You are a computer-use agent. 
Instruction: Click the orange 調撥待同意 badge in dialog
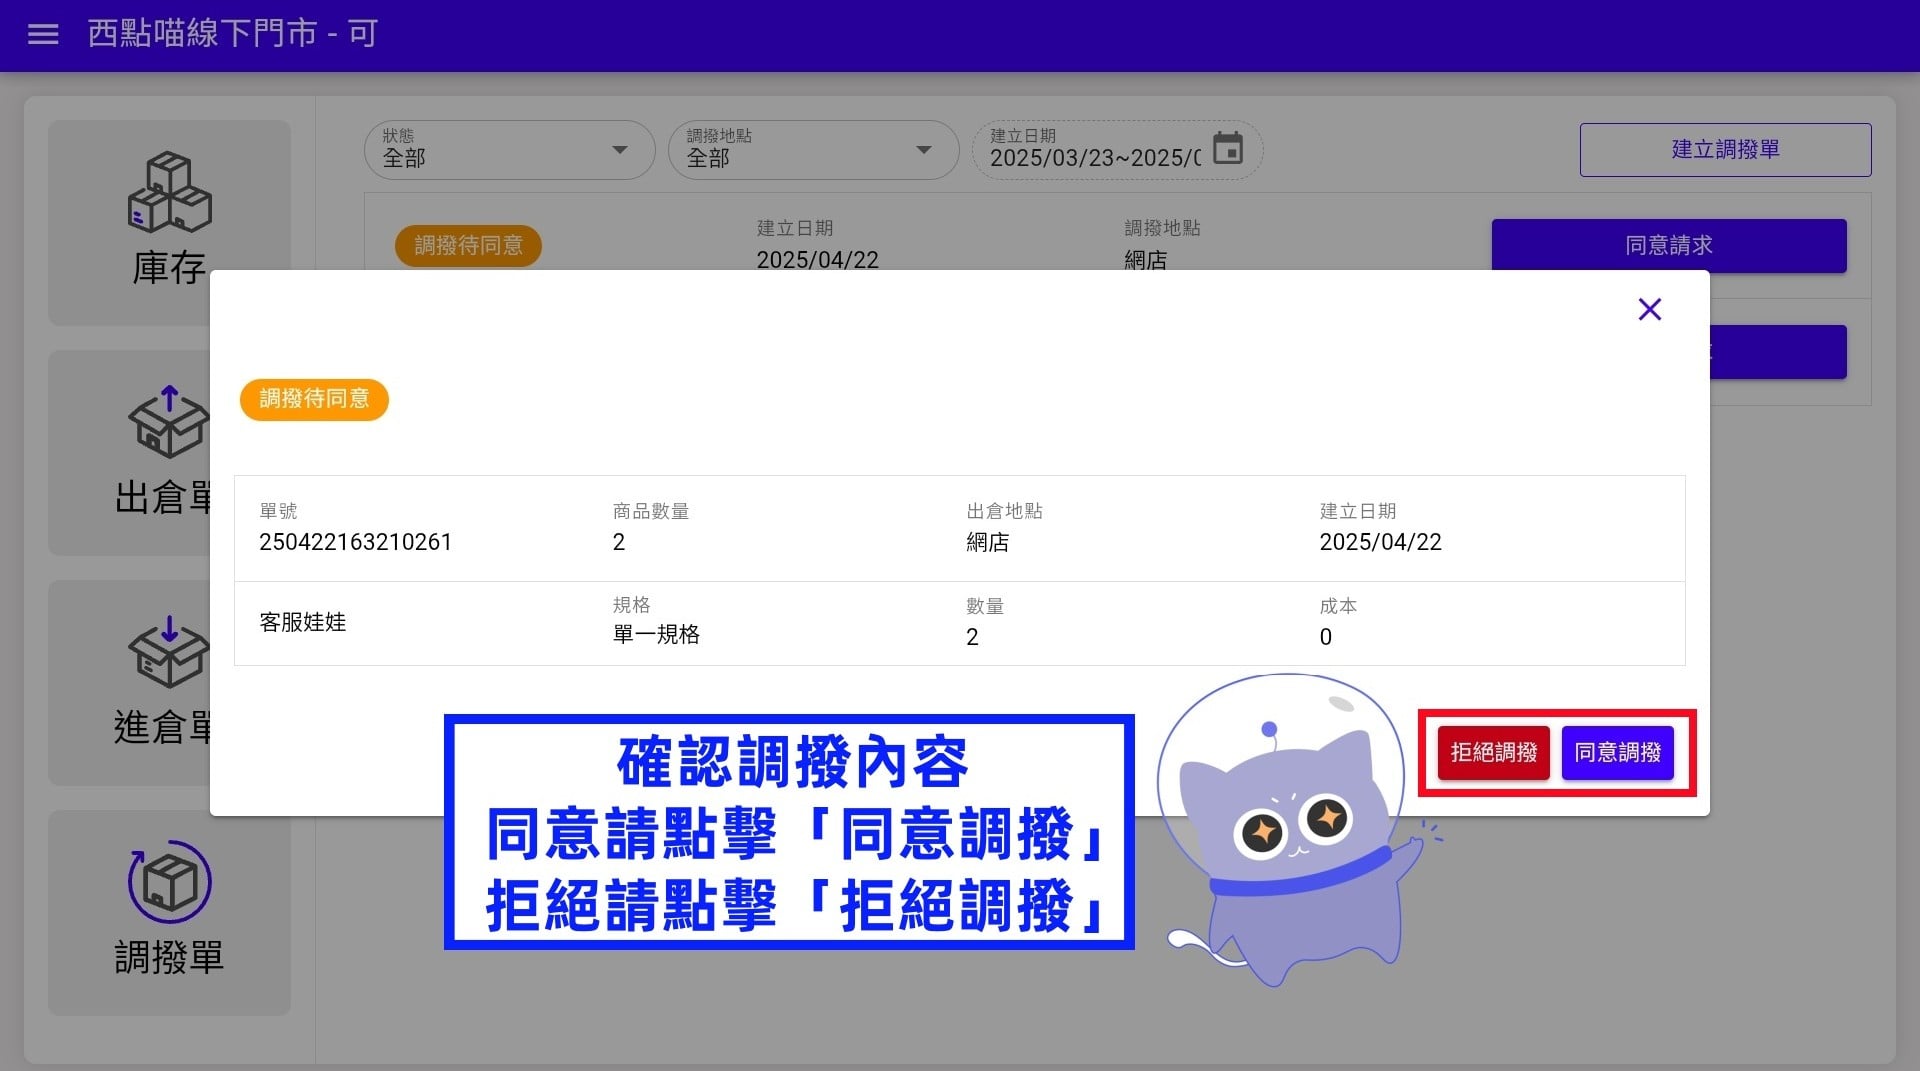coord(314,399)
